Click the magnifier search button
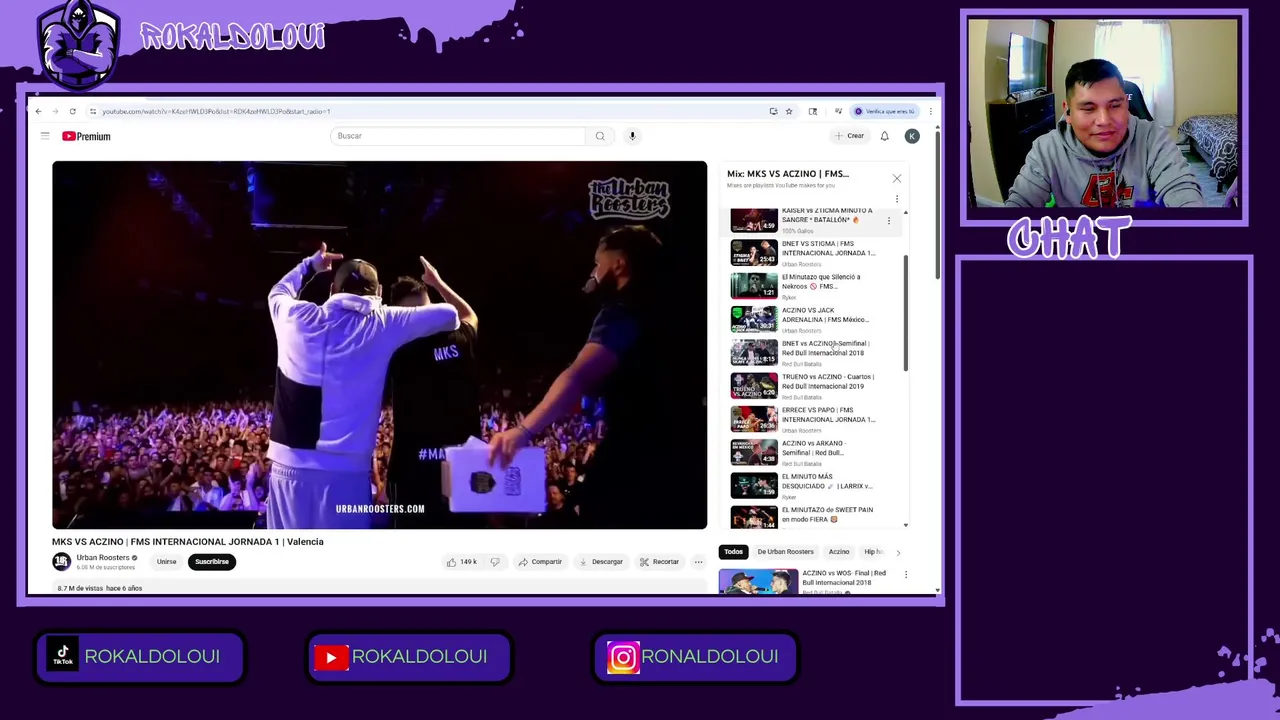The image size is (1280, 720). [x=600, y=136]
